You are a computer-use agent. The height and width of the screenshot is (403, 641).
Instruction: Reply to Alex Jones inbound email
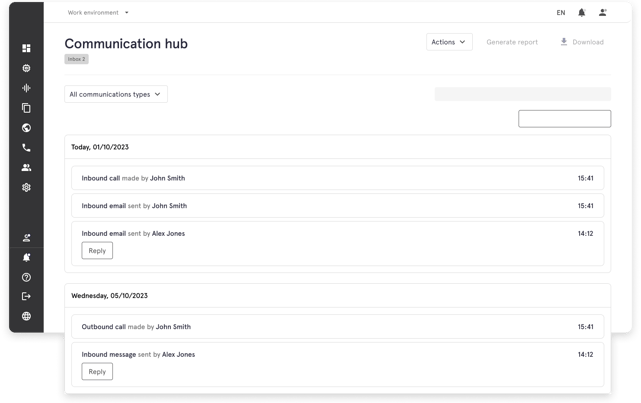(97, 251)
